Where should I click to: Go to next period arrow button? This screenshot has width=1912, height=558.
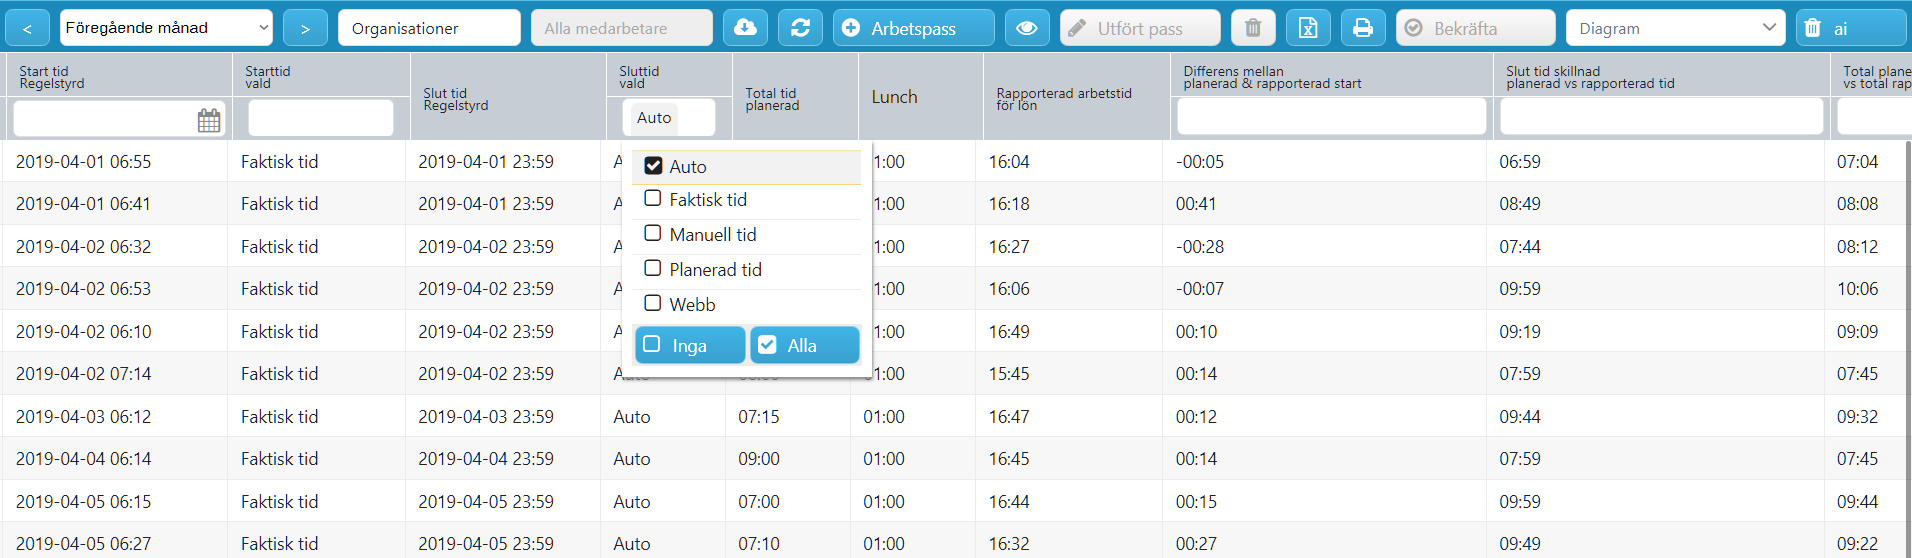tap(305, 28)
